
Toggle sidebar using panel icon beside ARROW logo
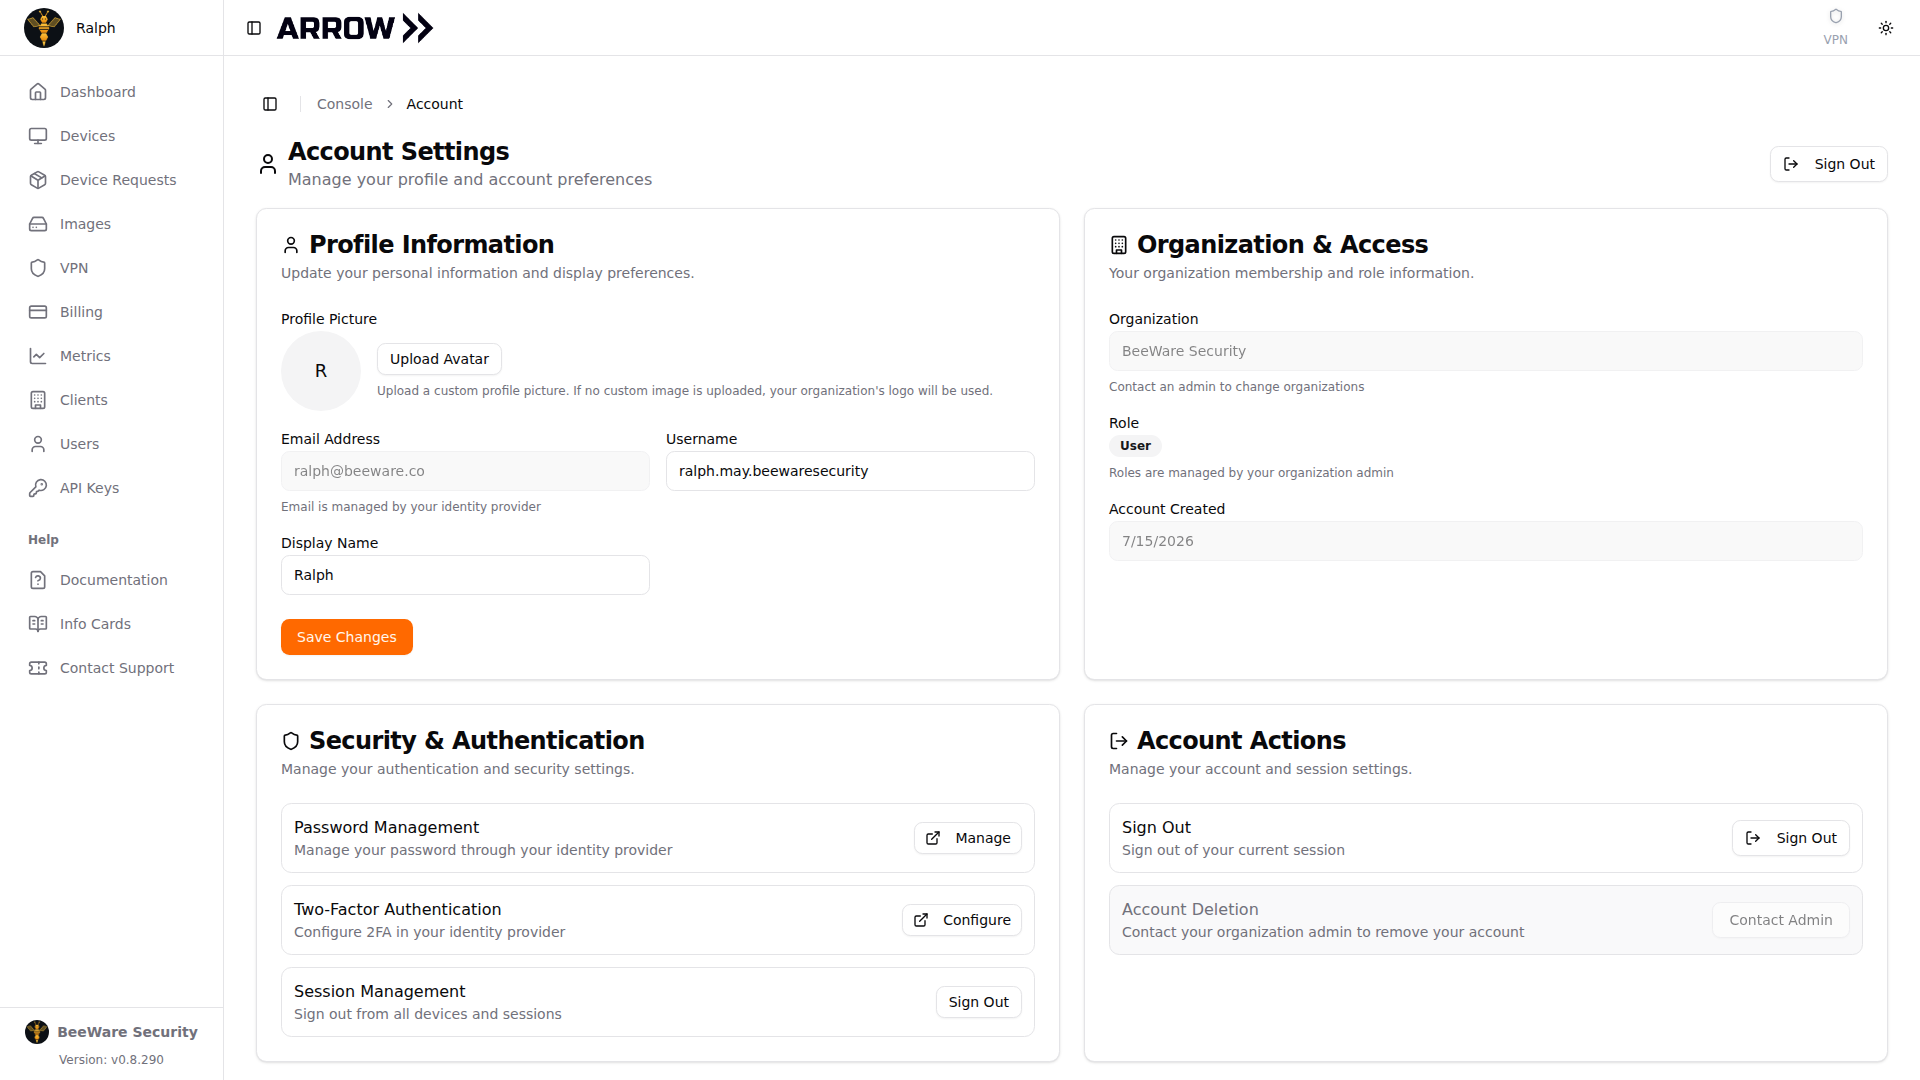(254, 28)
